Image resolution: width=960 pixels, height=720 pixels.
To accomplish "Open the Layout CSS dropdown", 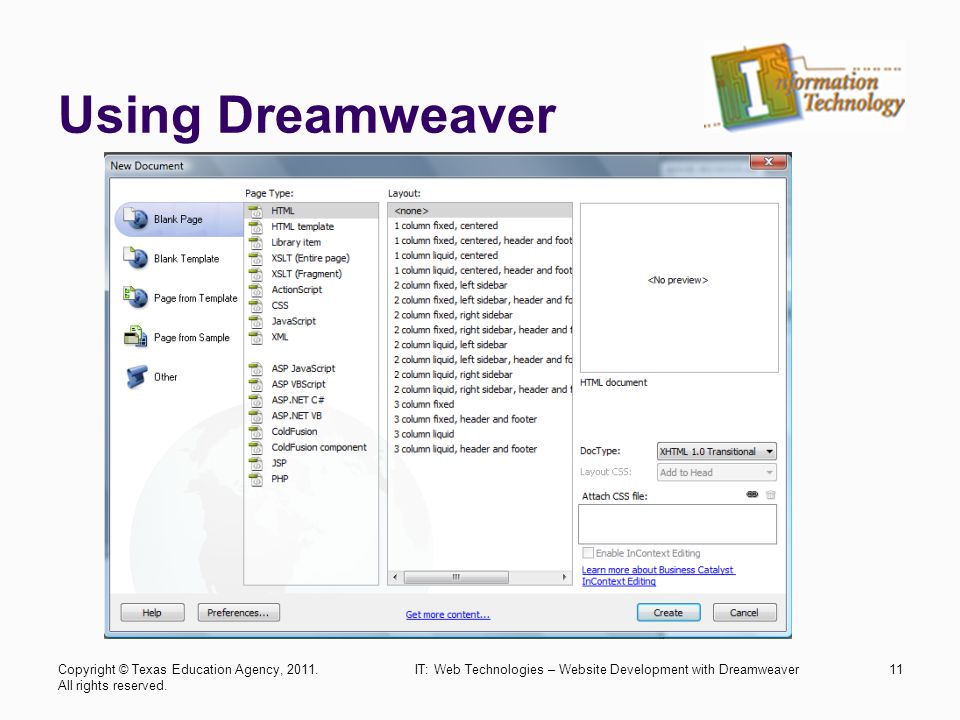I will [716, 473].
